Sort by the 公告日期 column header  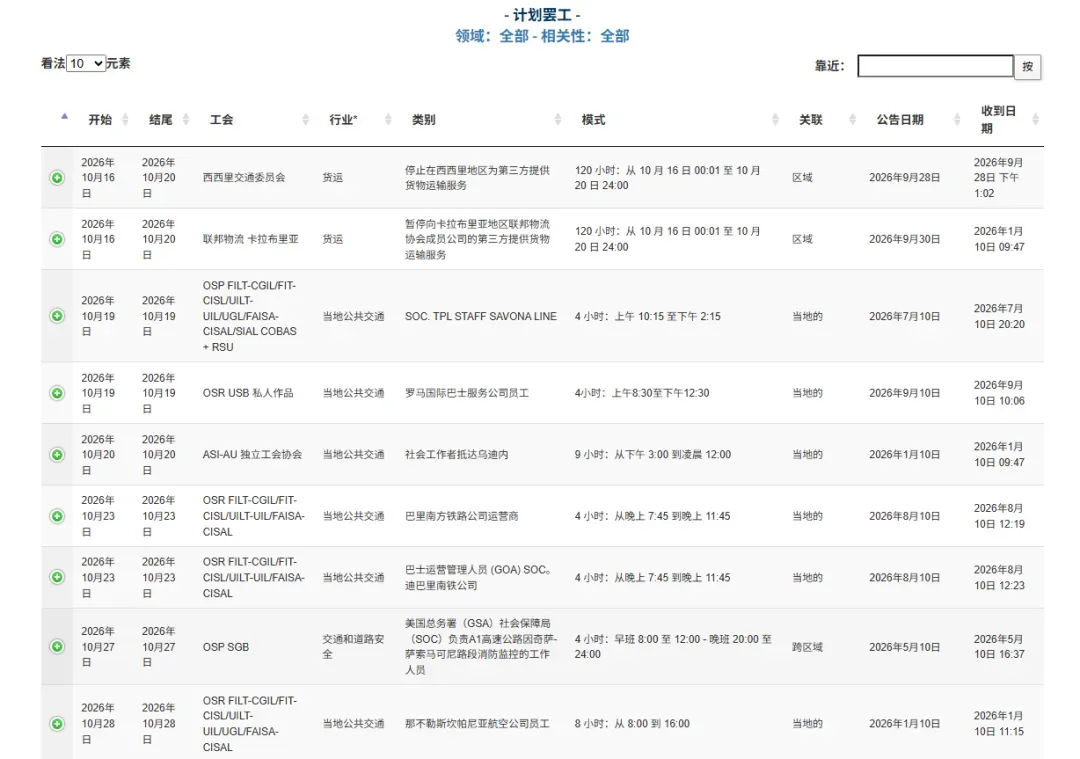pyautogui.click(x=900, y=120)
